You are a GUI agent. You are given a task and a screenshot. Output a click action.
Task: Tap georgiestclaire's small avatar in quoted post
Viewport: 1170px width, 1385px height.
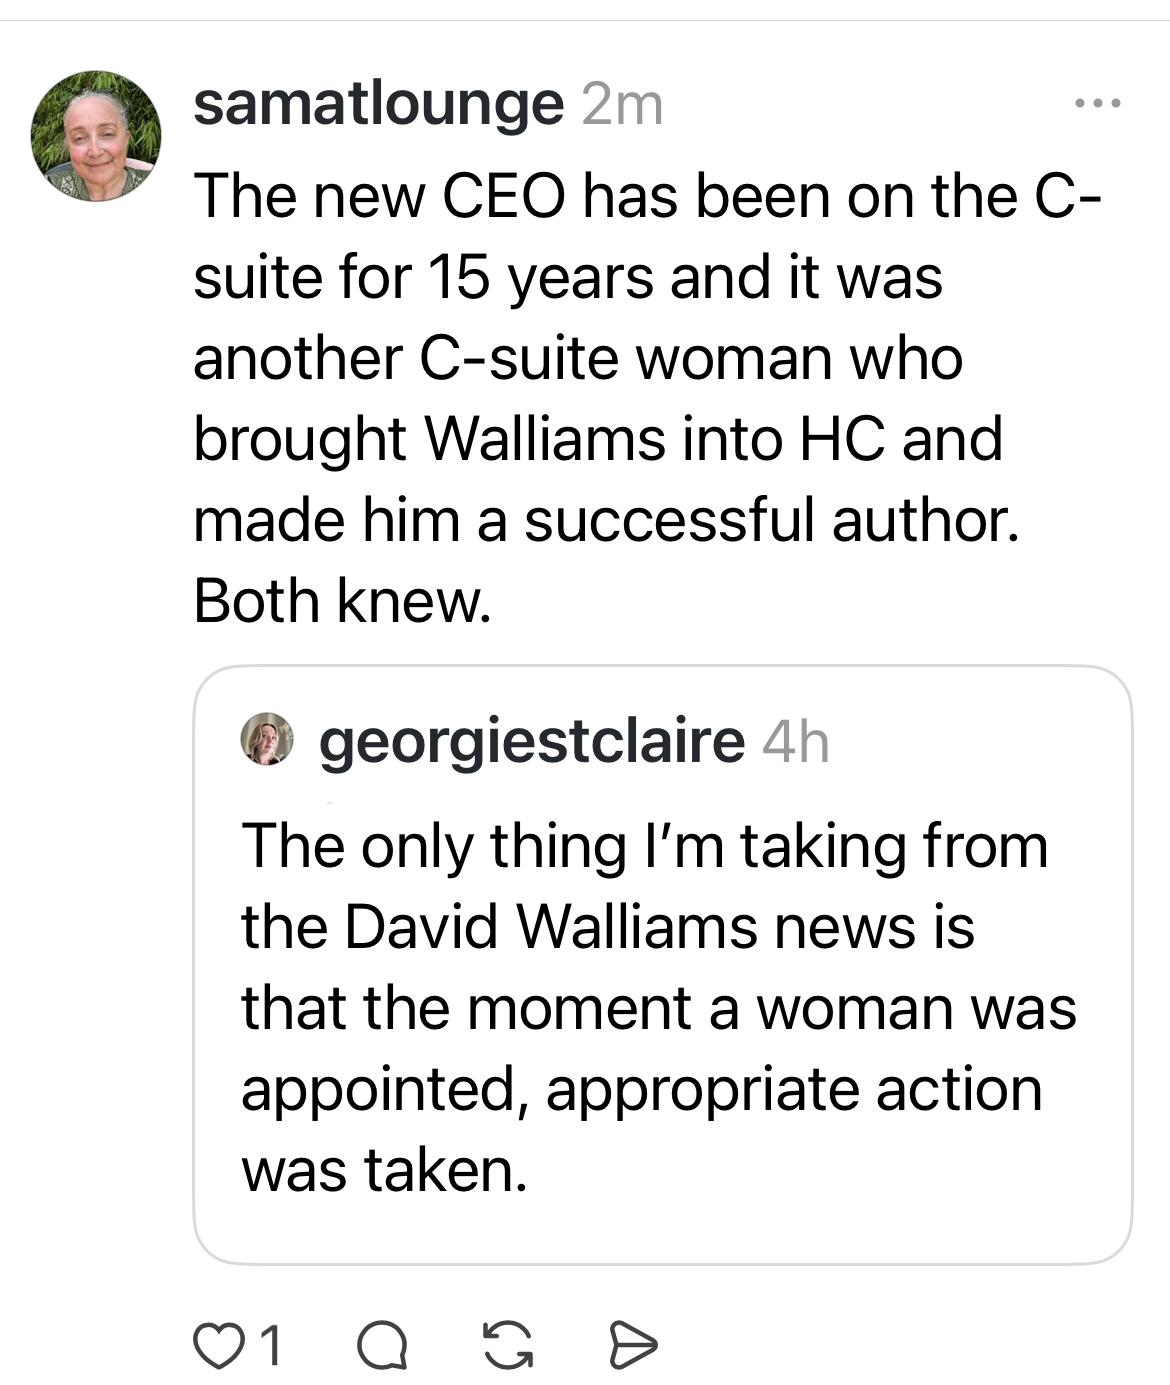click(268, 739)
